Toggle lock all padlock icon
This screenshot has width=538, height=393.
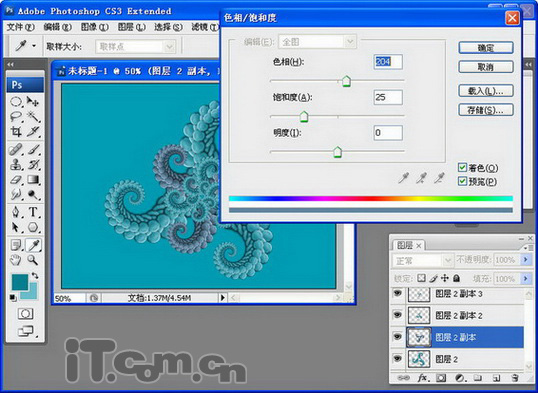(x=456, y=278)
